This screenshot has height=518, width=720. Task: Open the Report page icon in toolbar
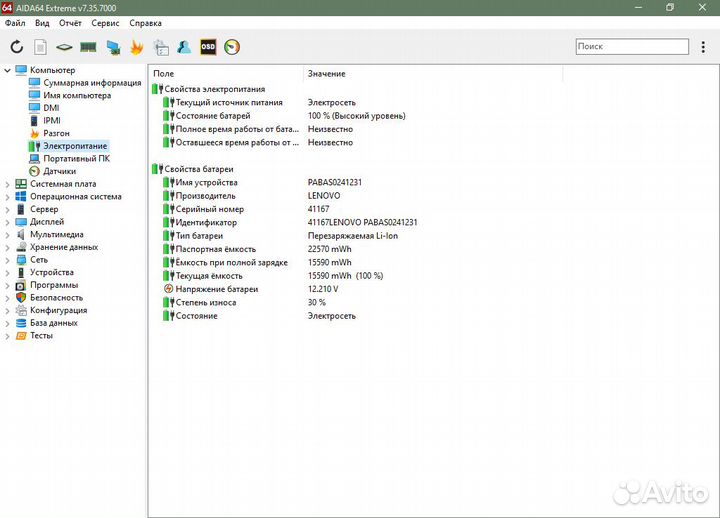tap(40, 47)
